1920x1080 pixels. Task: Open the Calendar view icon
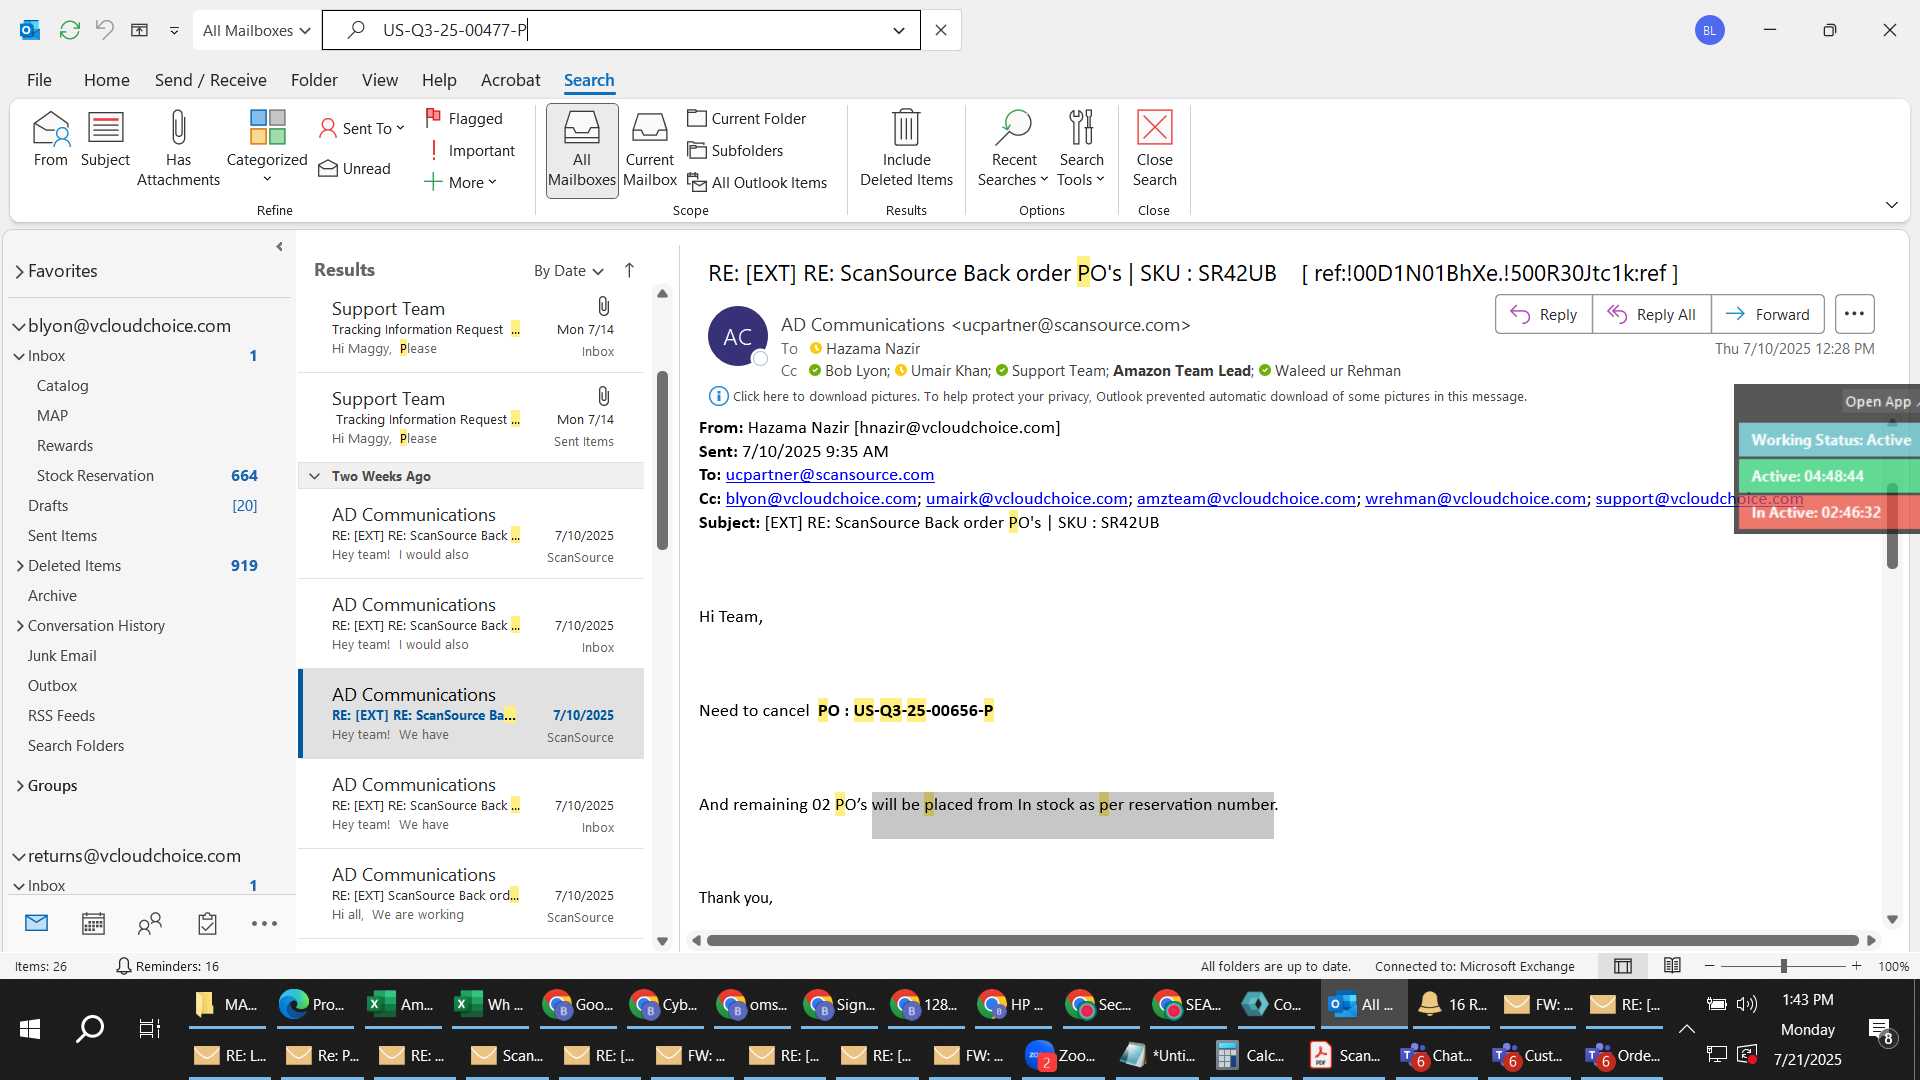coord(93,923)
